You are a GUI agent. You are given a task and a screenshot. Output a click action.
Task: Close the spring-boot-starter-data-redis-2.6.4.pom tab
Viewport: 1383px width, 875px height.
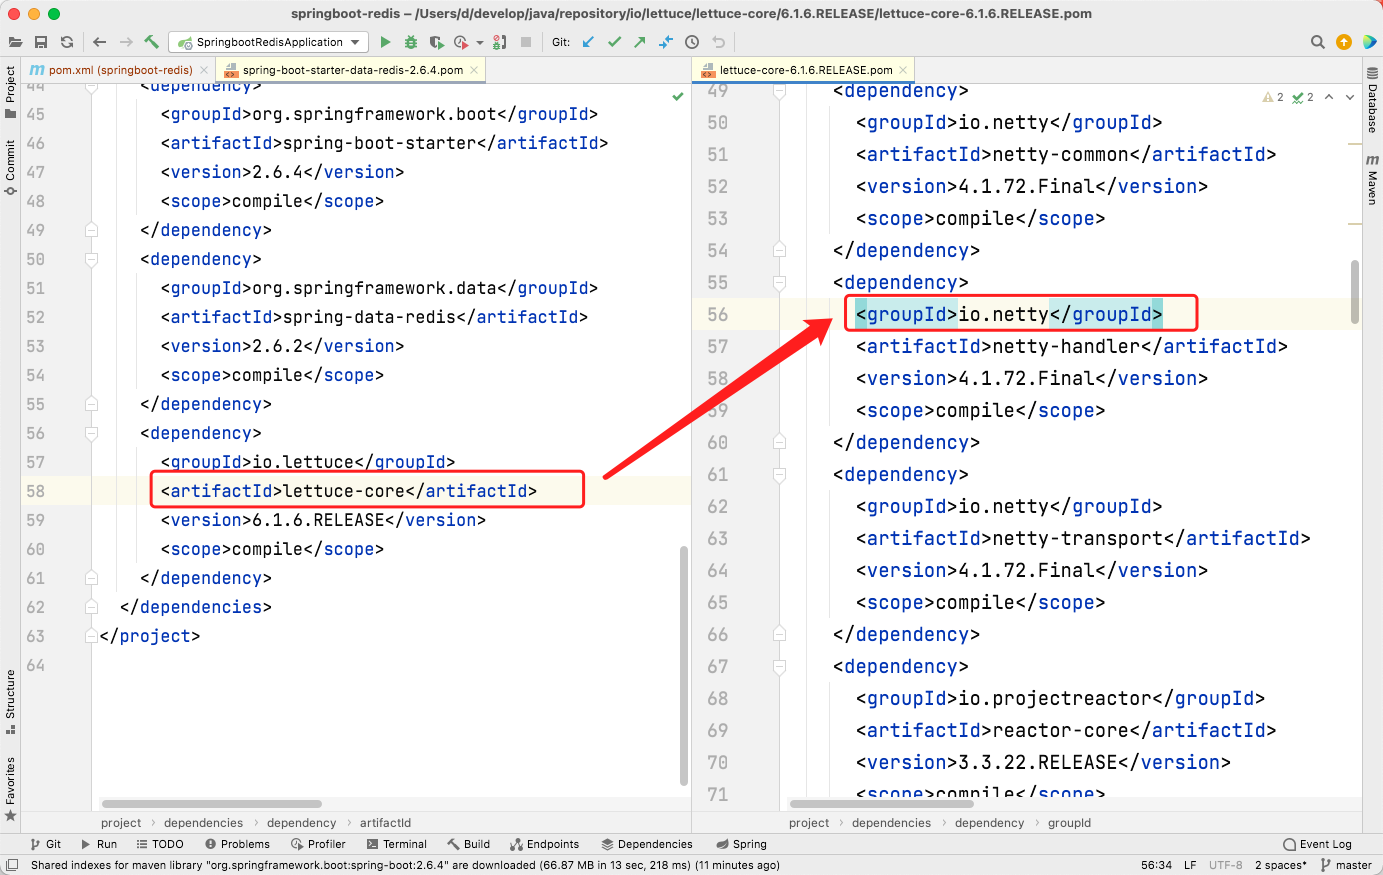pyautogui.click(x=475, y=70)
